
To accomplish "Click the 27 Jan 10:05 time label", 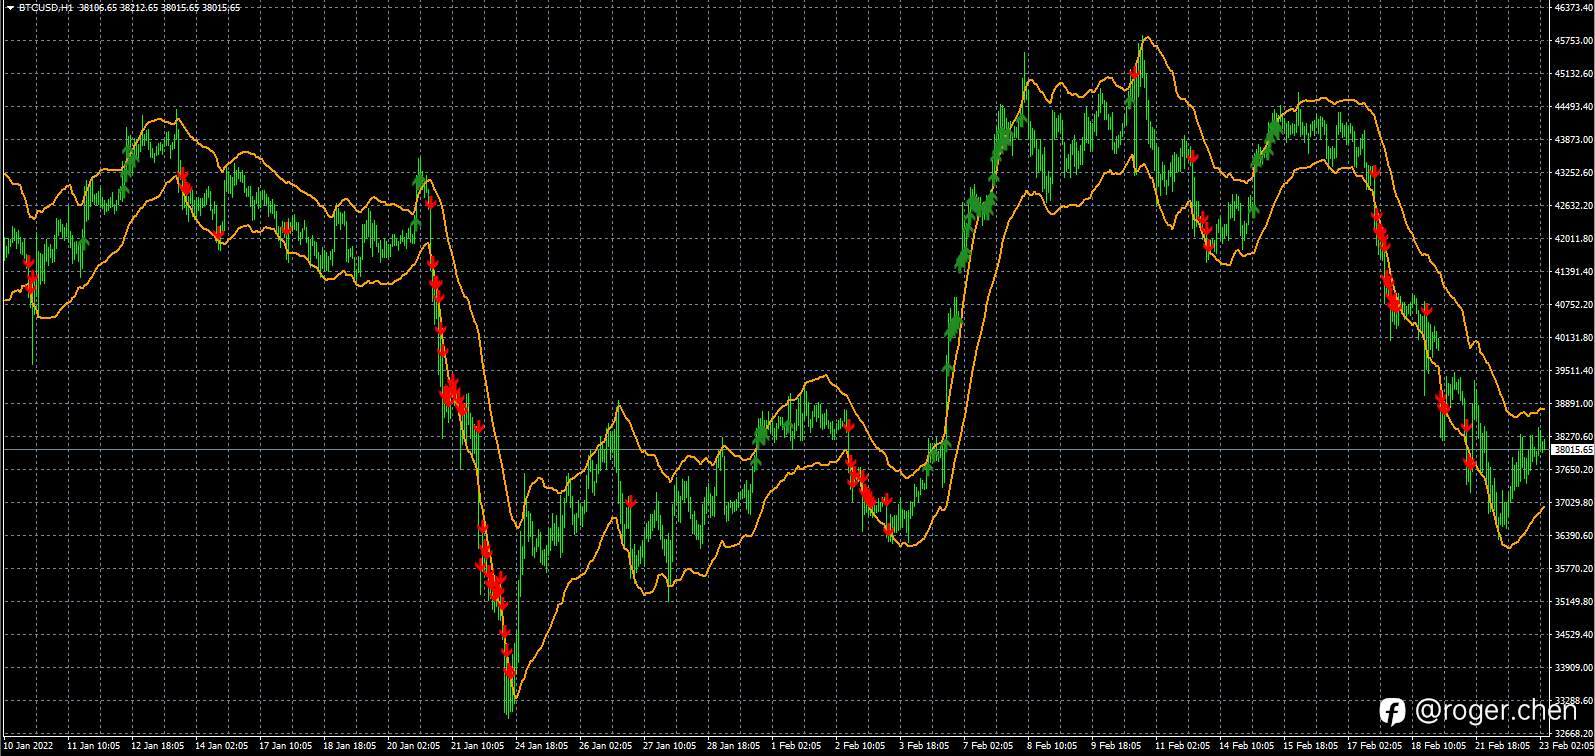I will point(669,745).
